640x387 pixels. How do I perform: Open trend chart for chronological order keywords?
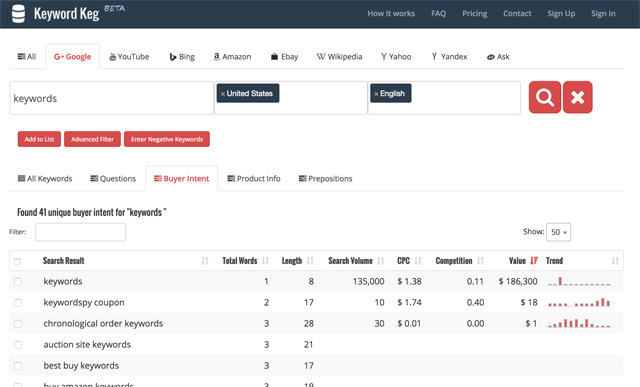tap(579, 323)
